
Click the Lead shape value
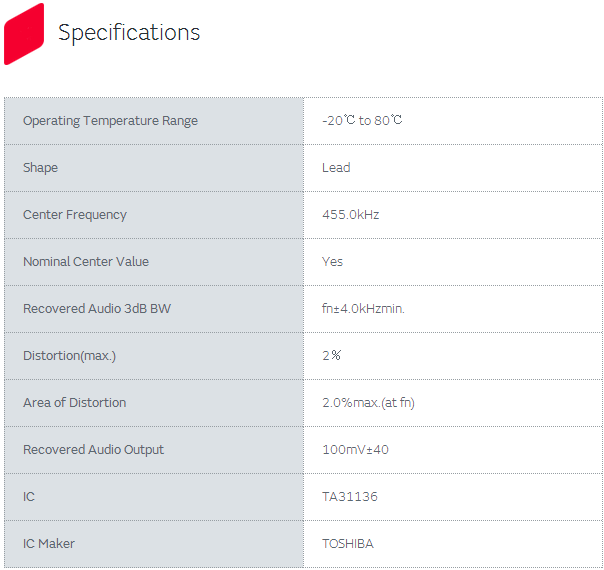coord(336,168)
